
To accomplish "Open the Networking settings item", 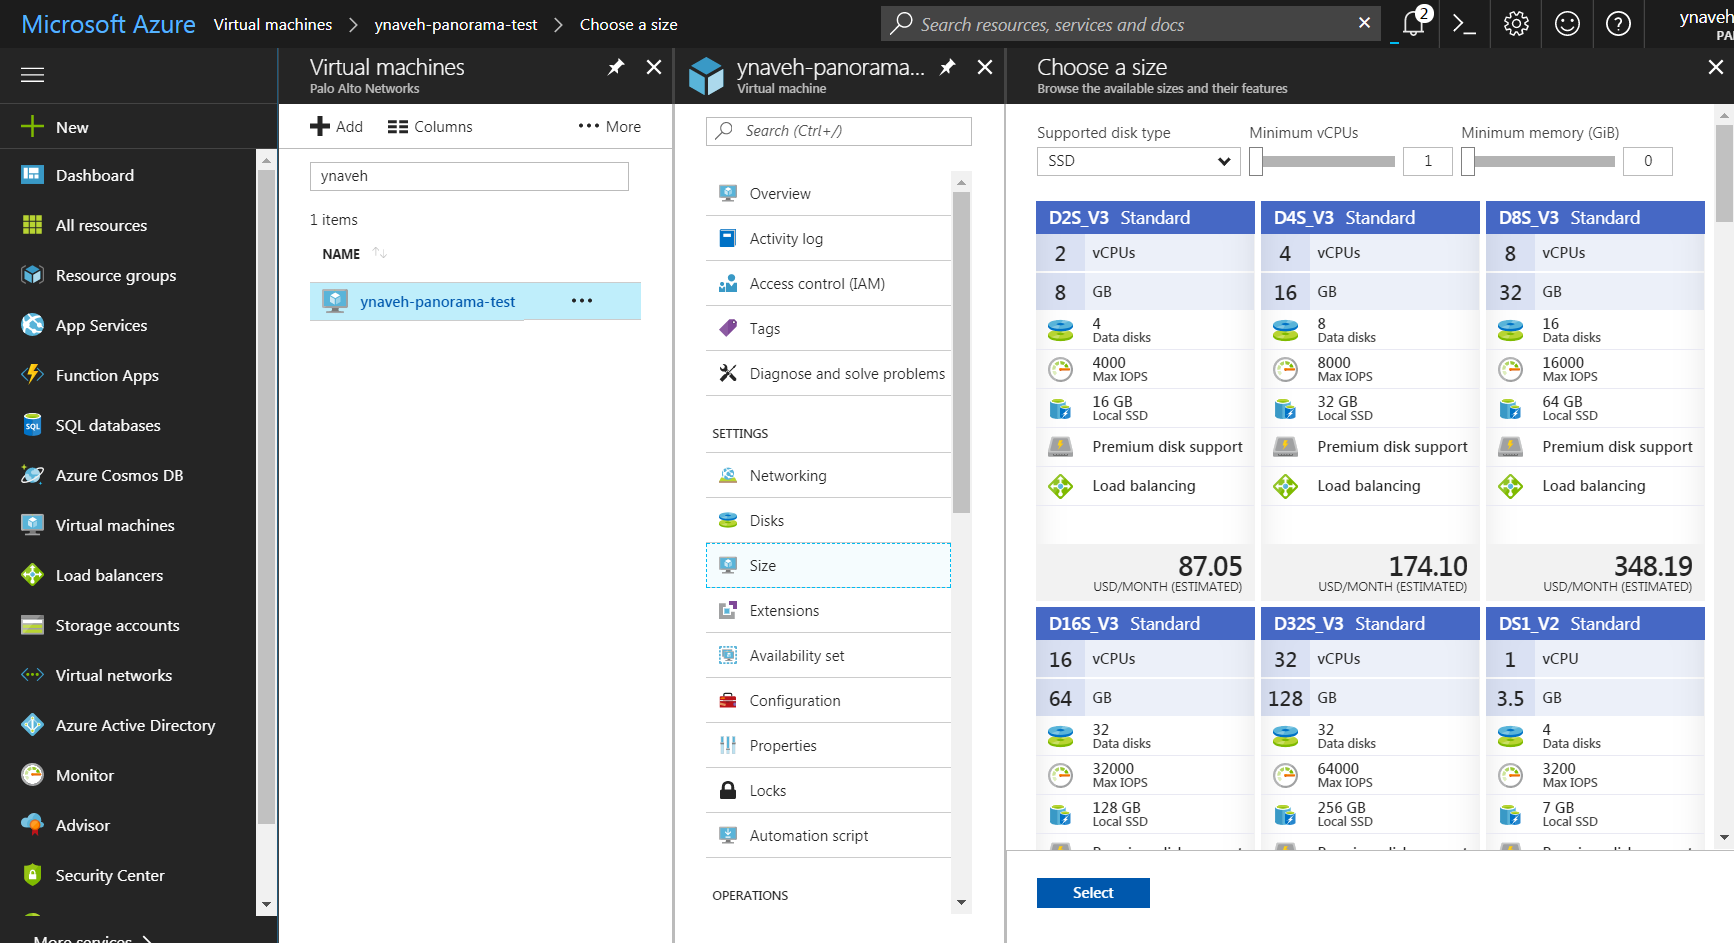I will (788, 476).
